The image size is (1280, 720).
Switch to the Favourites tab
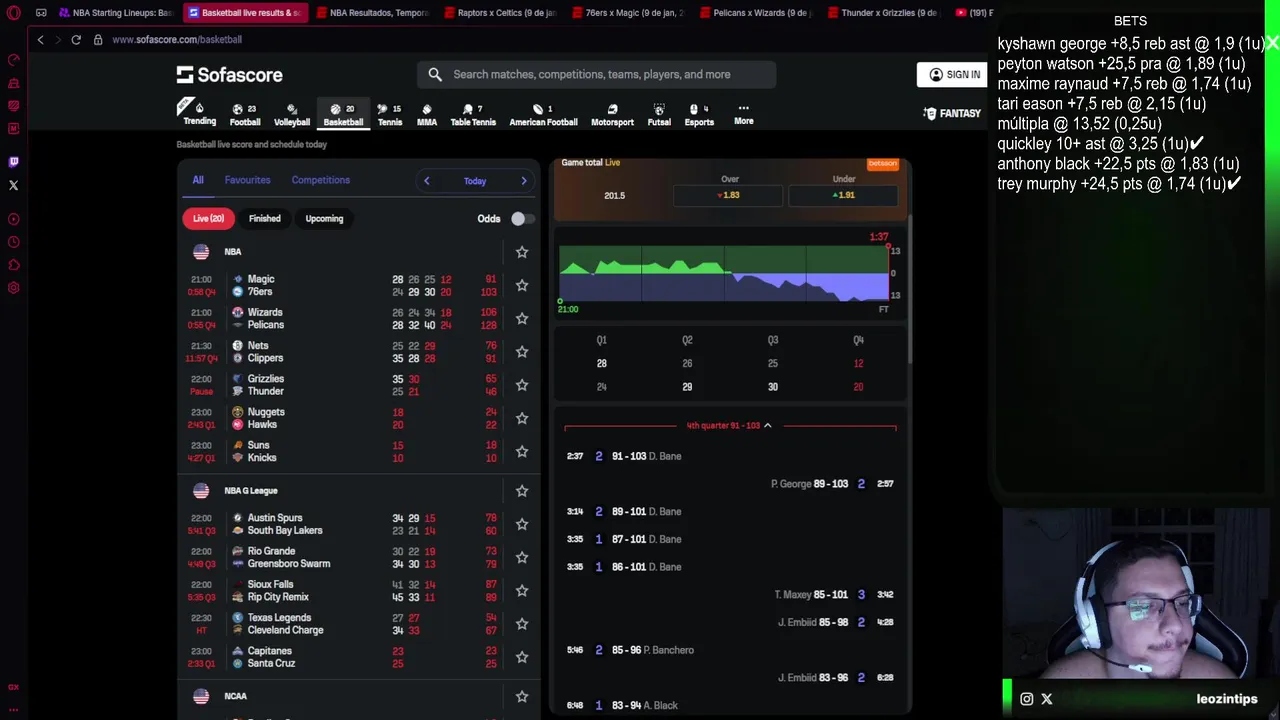coord(247,180)
